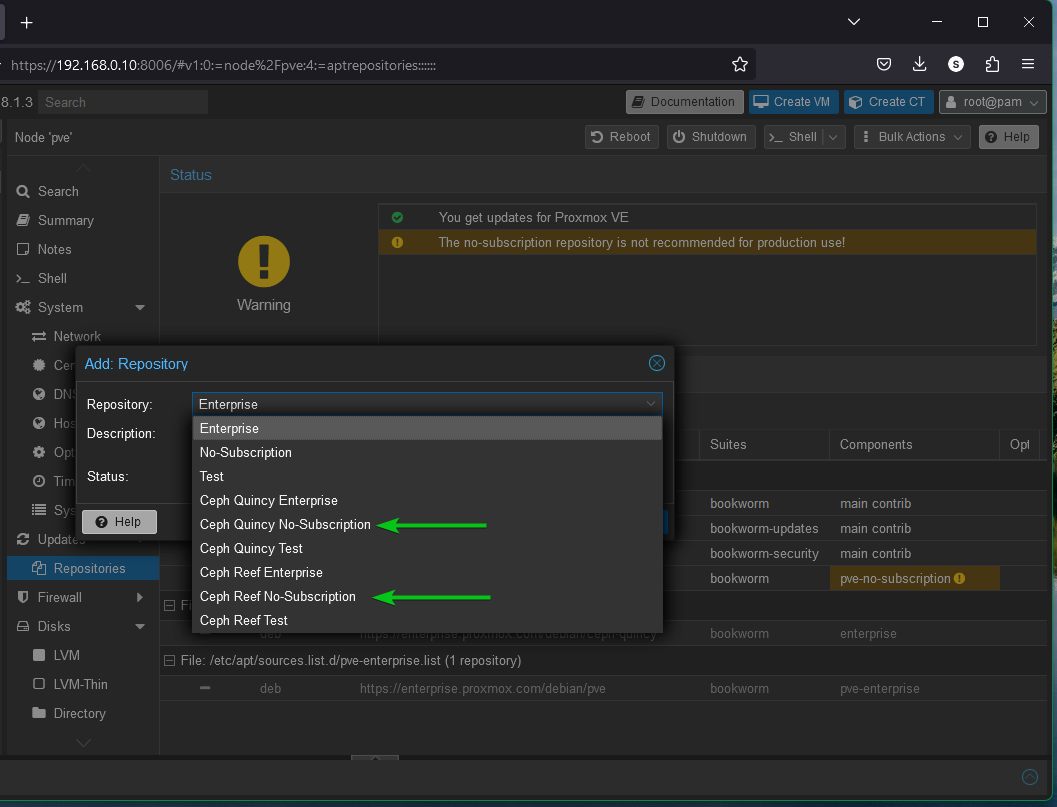Open the node Shell button
Screen dimensions: 1057x807
click(x=794, y=137)
